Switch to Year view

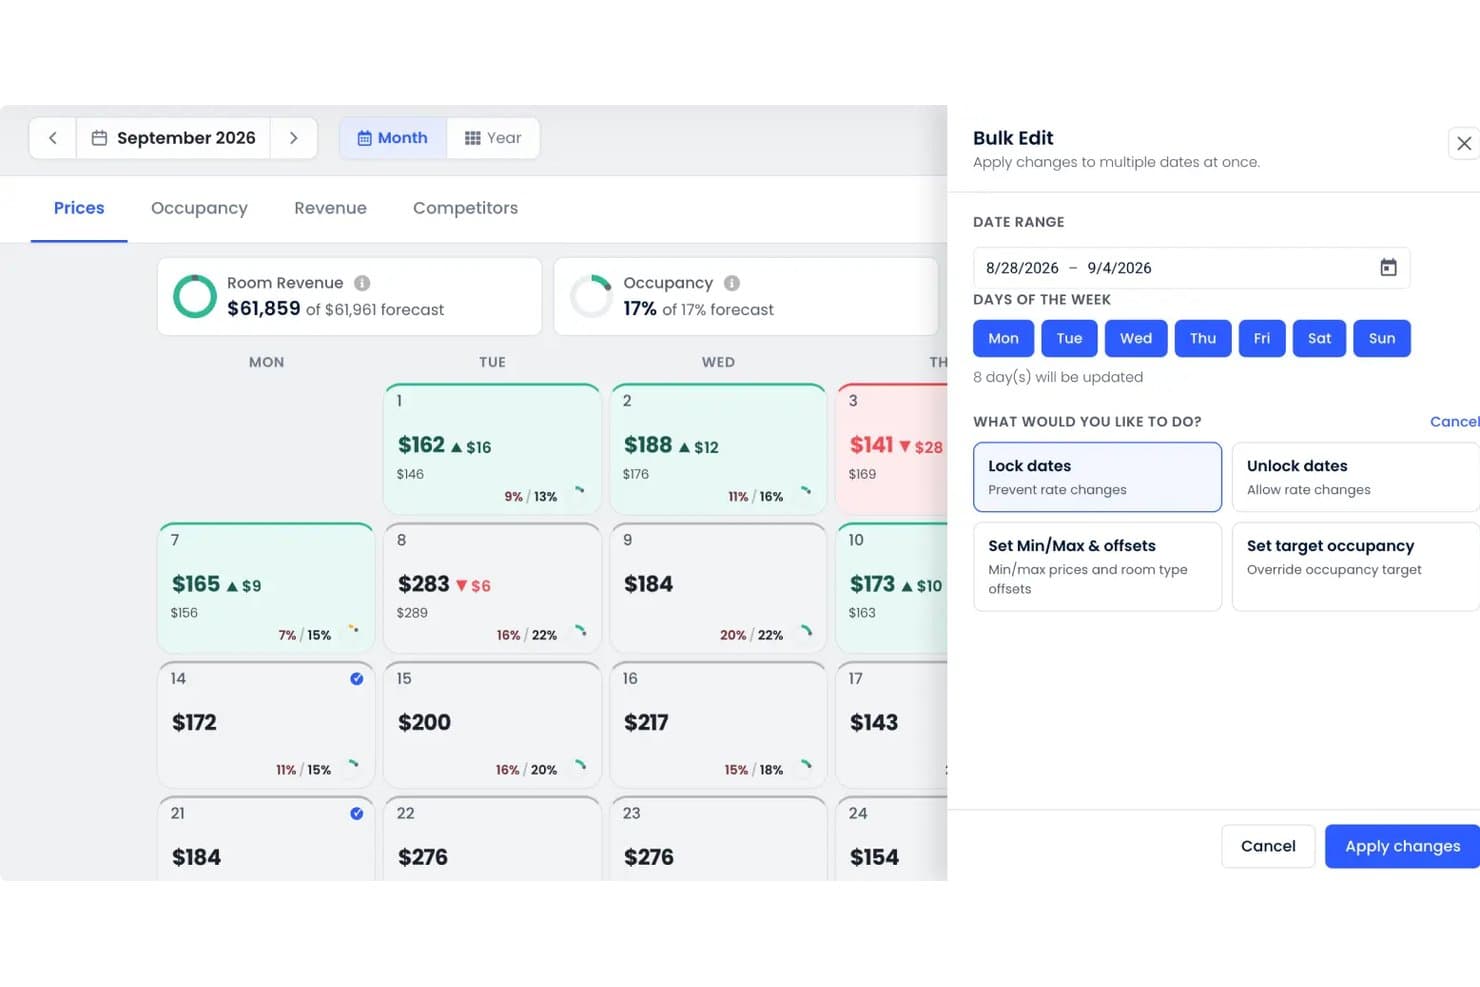coord(493,138)
